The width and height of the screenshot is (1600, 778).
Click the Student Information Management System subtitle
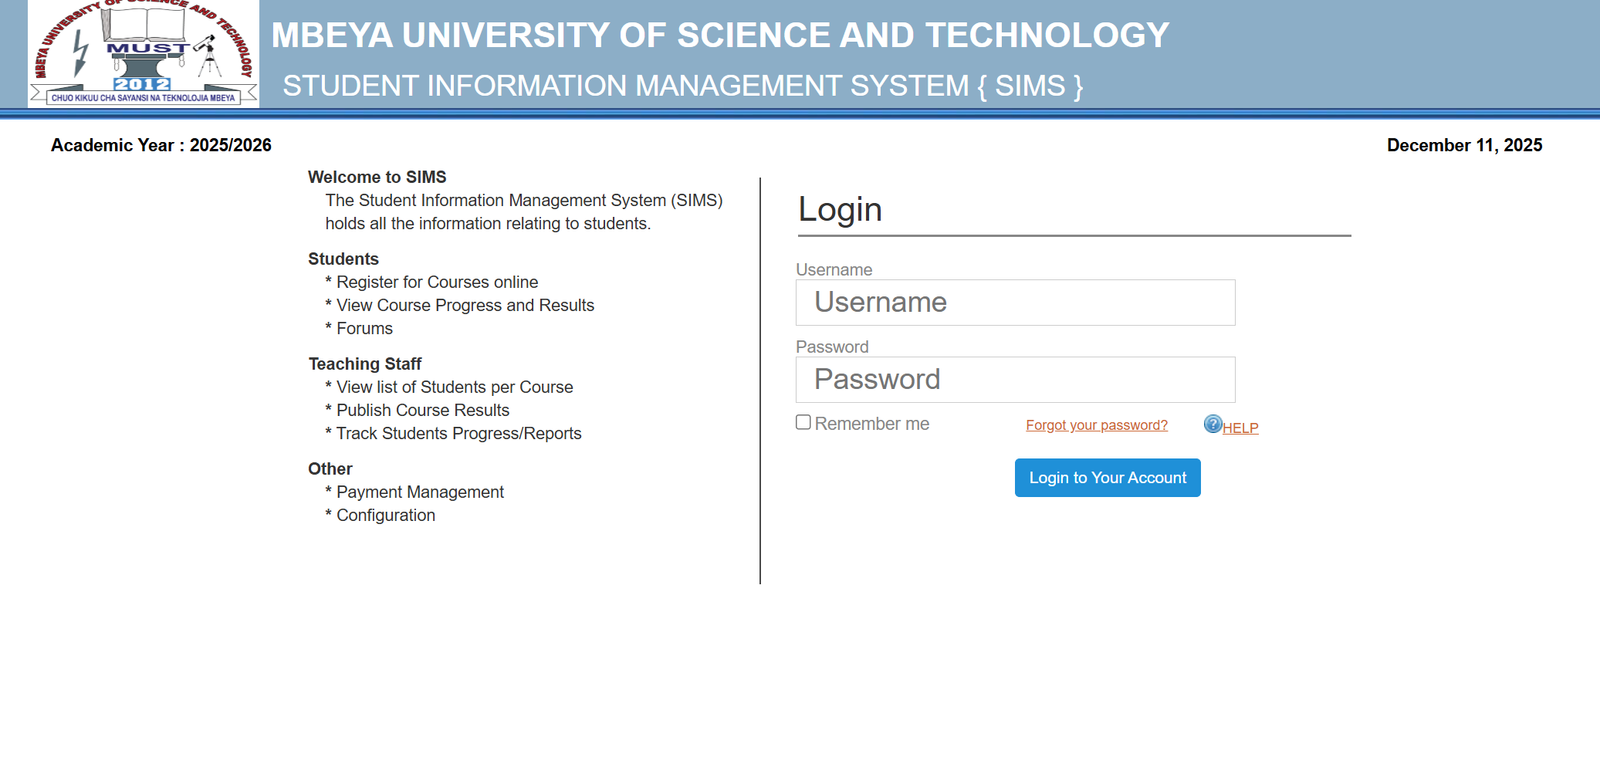682,86
